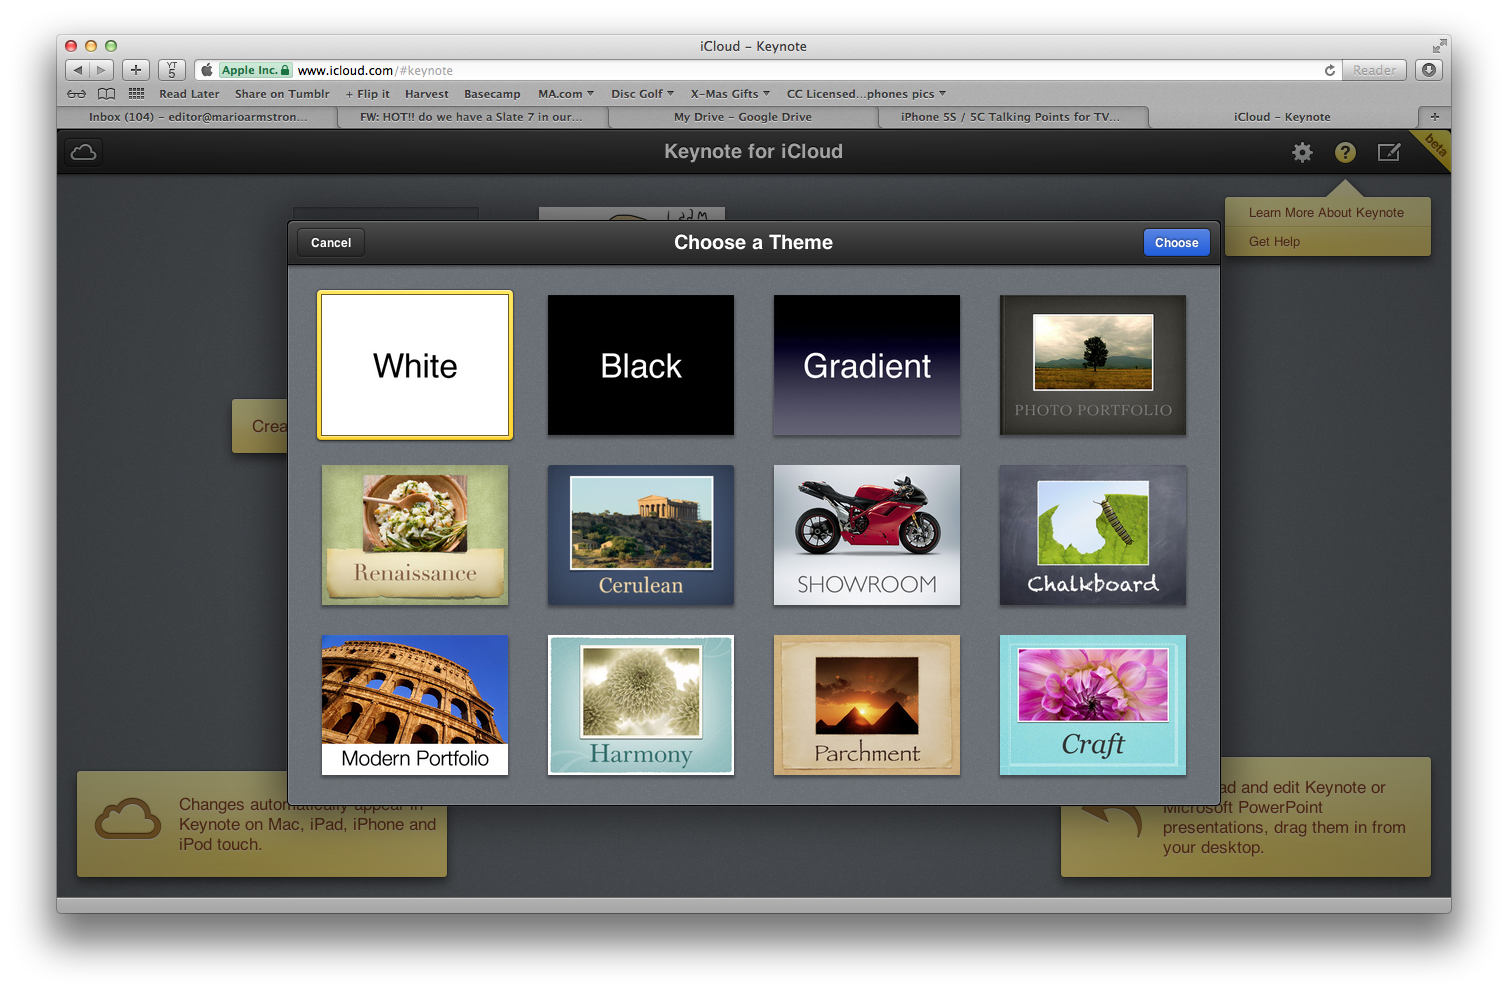Click the Read Later bookmark
Screen dimensions: 1508x992
click(189, 94)
